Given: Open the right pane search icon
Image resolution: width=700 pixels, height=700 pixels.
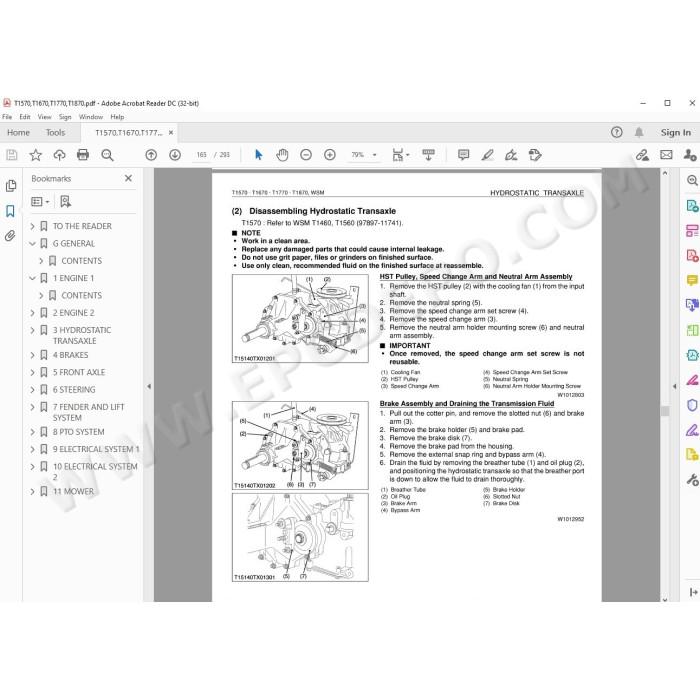Looking at the screenshot, I should pyautogui.click(x=692, y=180).
